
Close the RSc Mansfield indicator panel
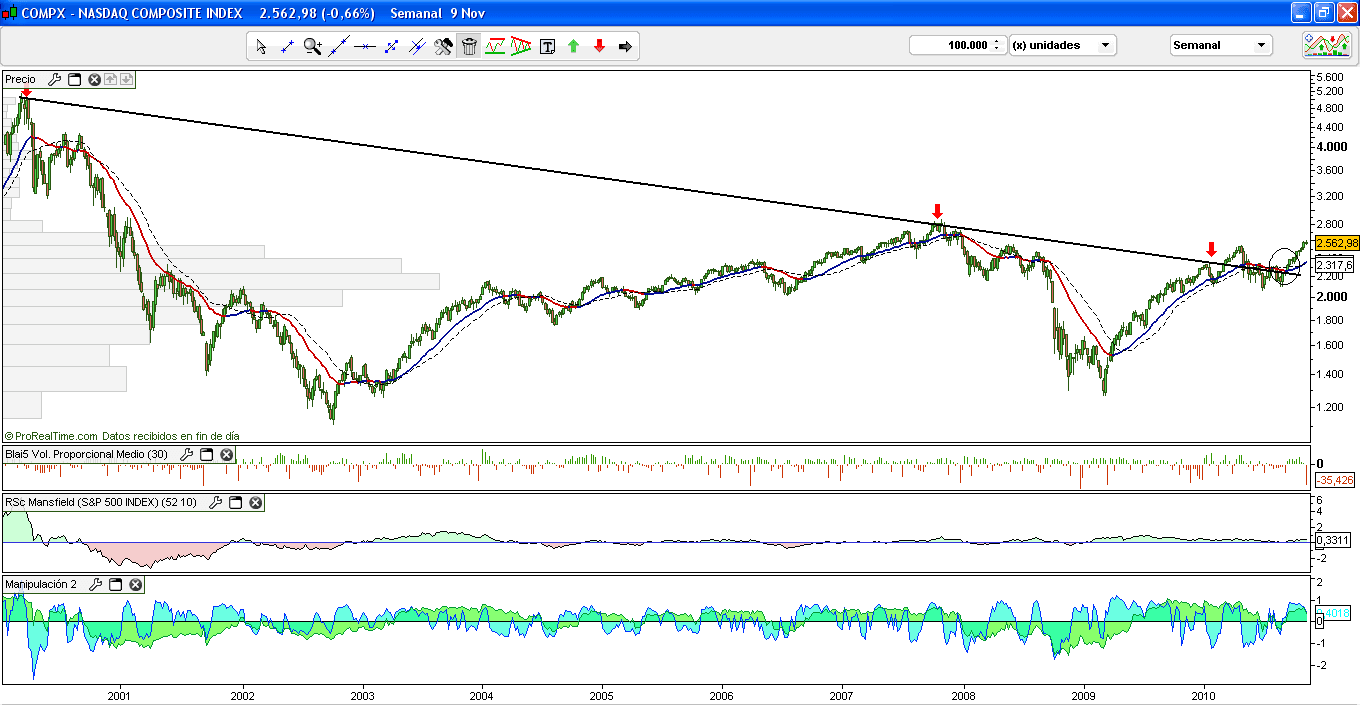pos(255,503)
